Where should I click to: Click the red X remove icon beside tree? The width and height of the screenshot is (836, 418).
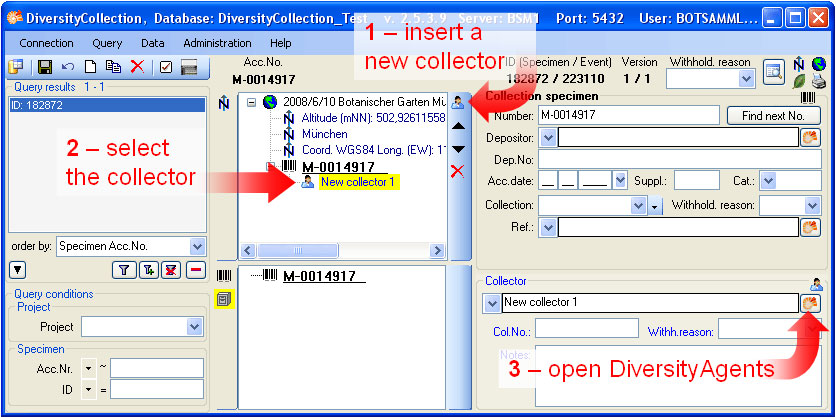coord(458,171)
